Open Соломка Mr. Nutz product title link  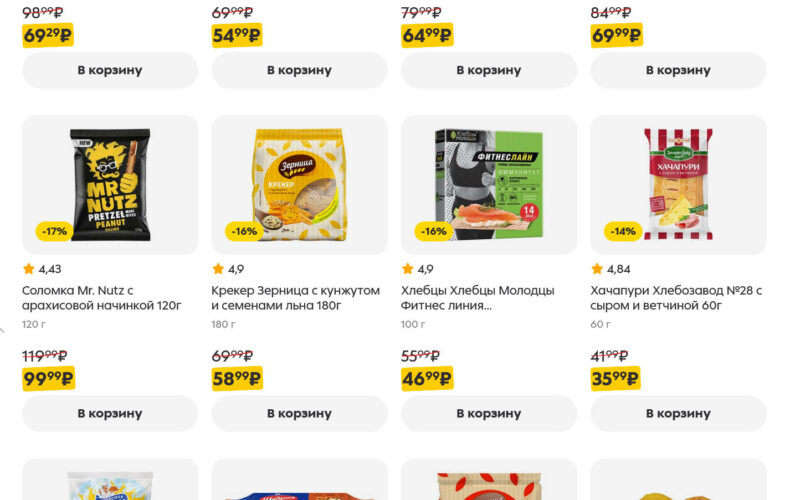pos(102,298)
